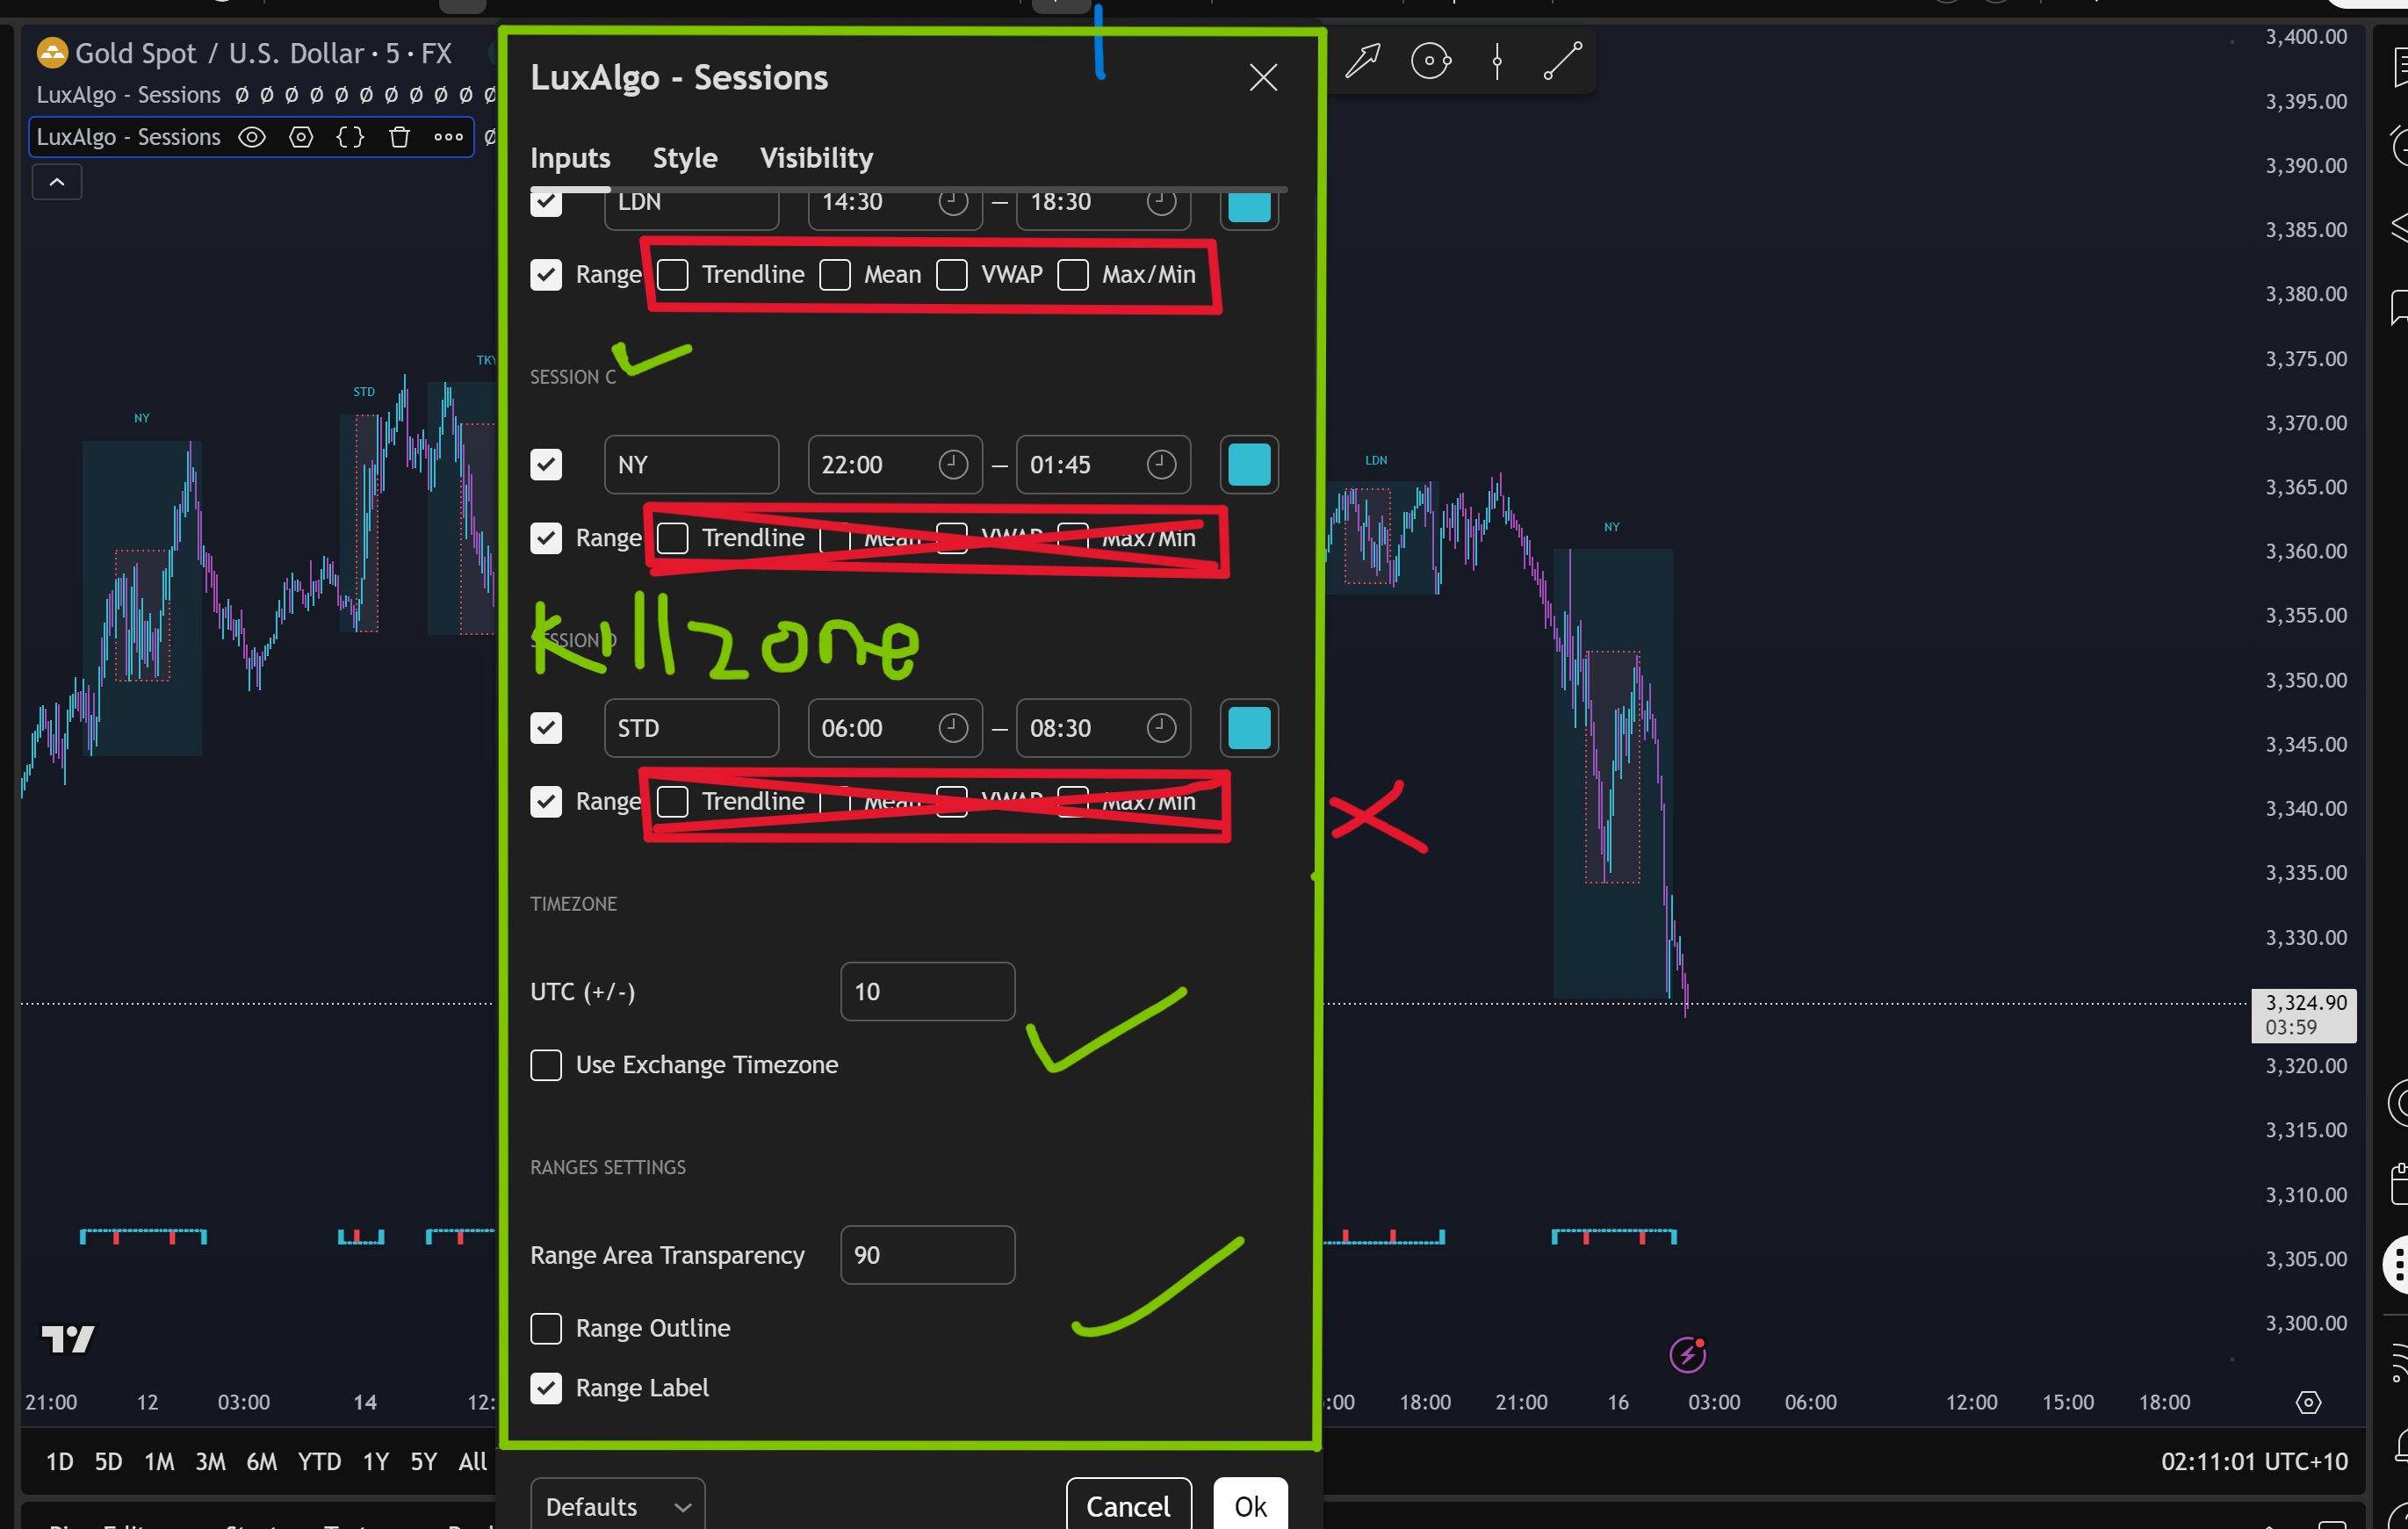Switch to the Visibility tab
Image resolution: width=2408 pixels, height=1529 pixels.
(x=816, y=158)
